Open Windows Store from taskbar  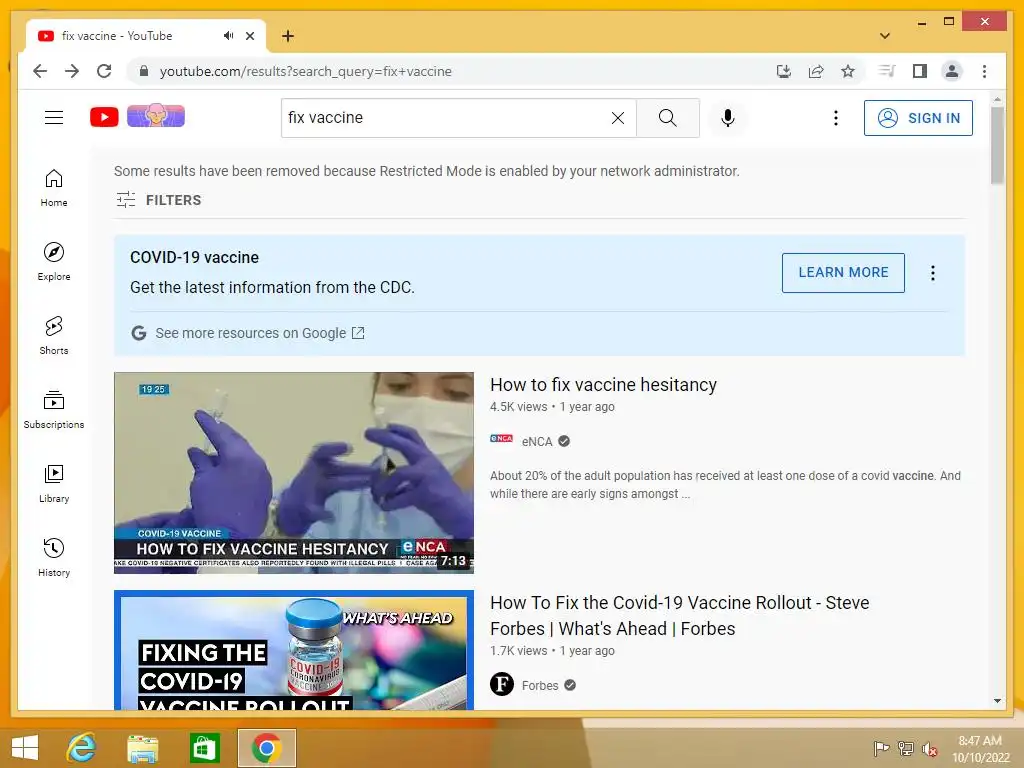204,748
